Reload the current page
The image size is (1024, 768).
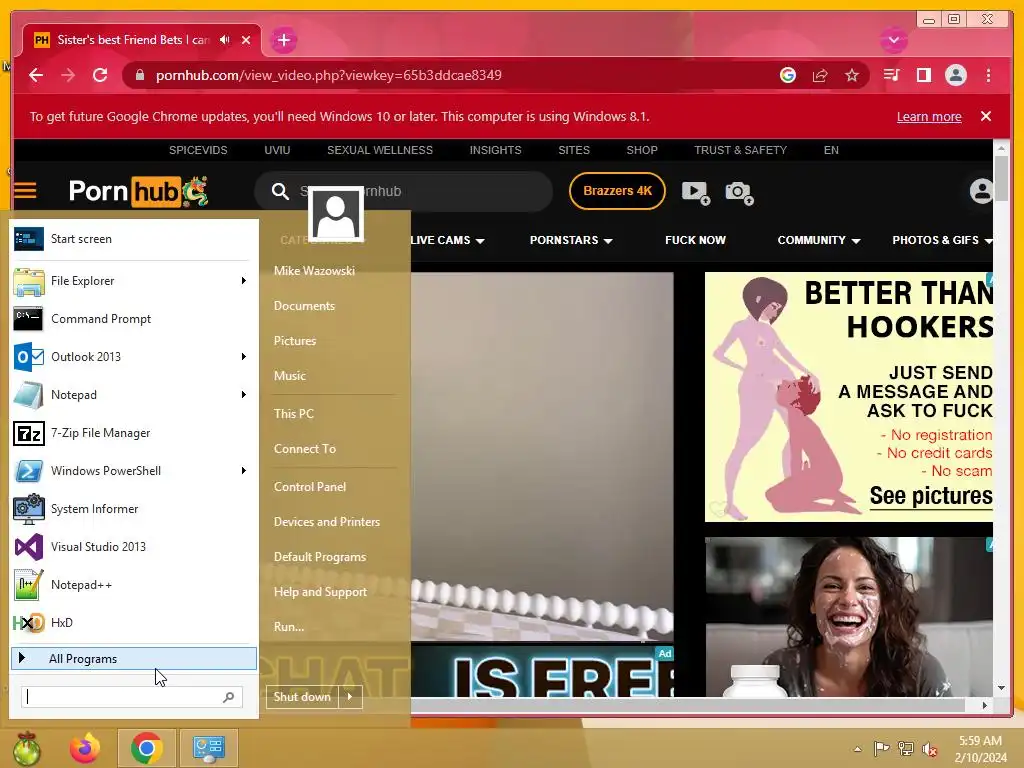pyautogui.click(x=100, y=75)
